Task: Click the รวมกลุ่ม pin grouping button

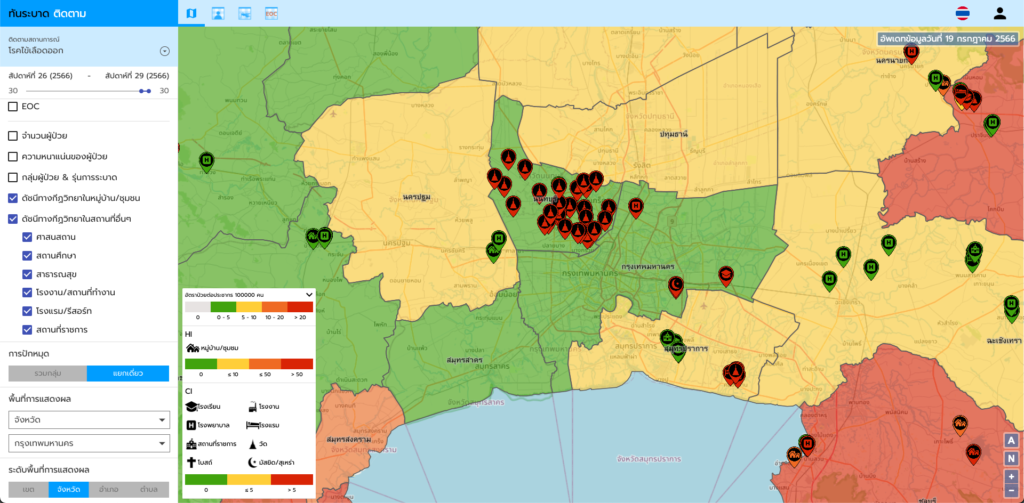Action: click(47, 374)
